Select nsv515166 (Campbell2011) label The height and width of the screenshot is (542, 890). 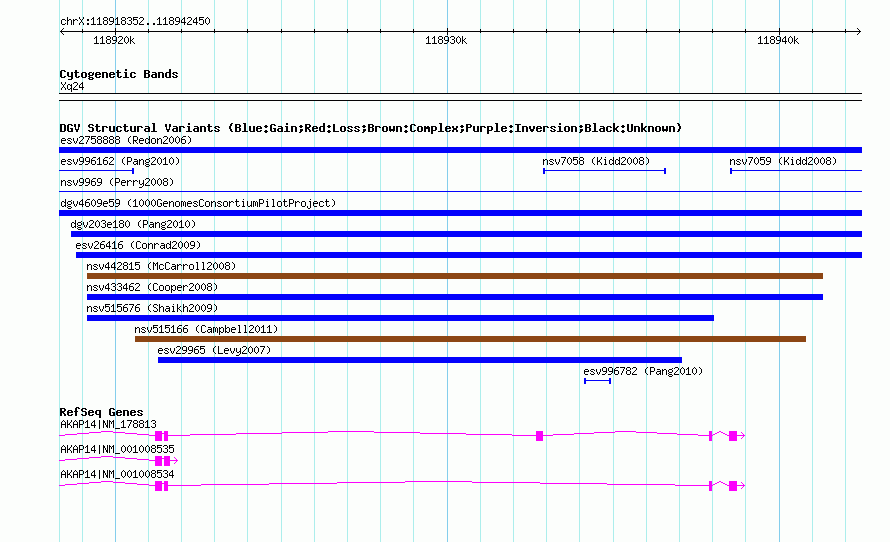click(x=206, y=329)
